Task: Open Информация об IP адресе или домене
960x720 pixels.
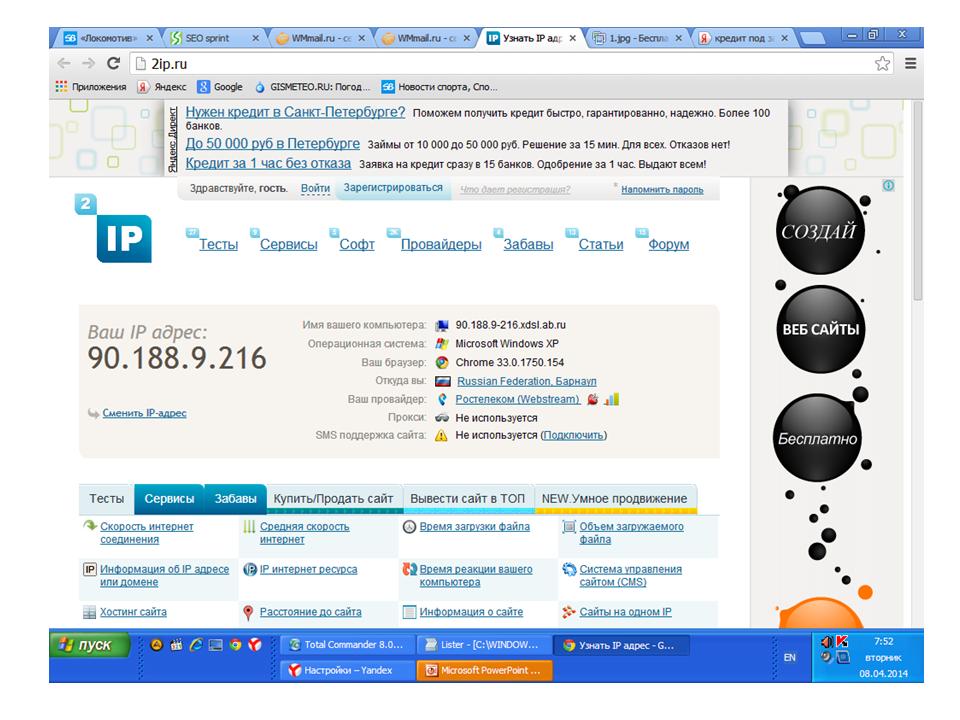Action: click(x=164, y=576)
